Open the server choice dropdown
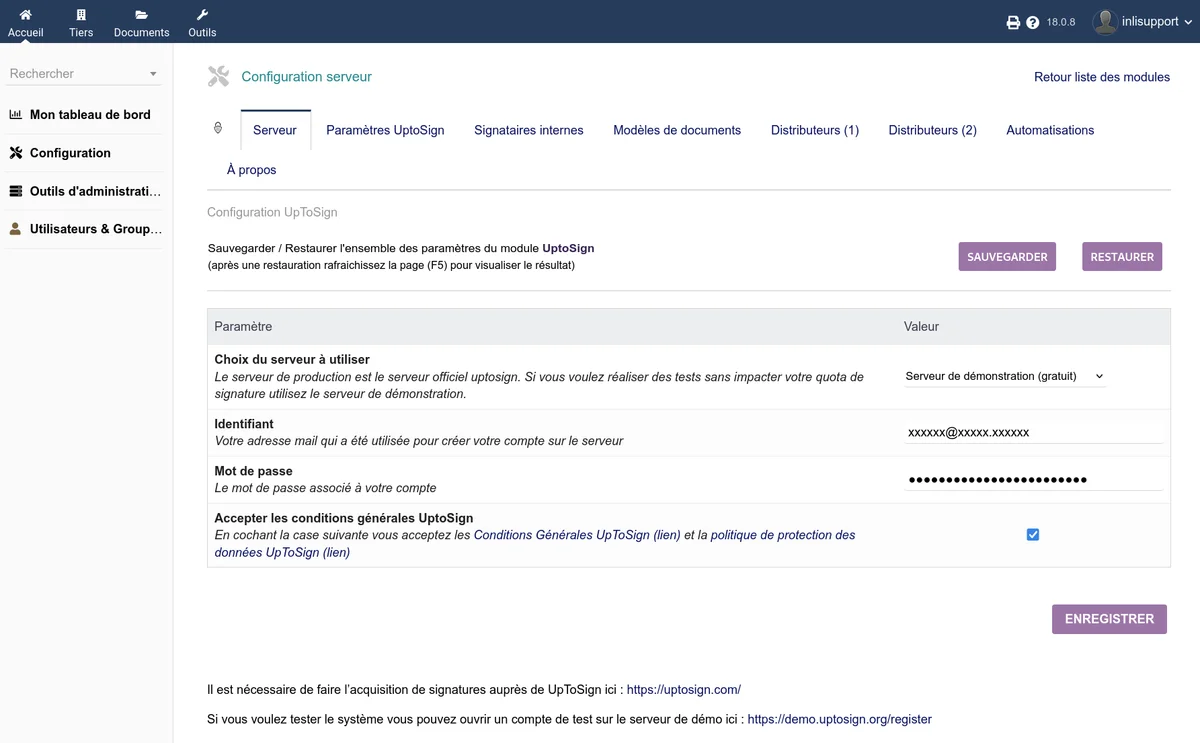This screenshot has width=1200, height=743. (x=1005, y=377)
